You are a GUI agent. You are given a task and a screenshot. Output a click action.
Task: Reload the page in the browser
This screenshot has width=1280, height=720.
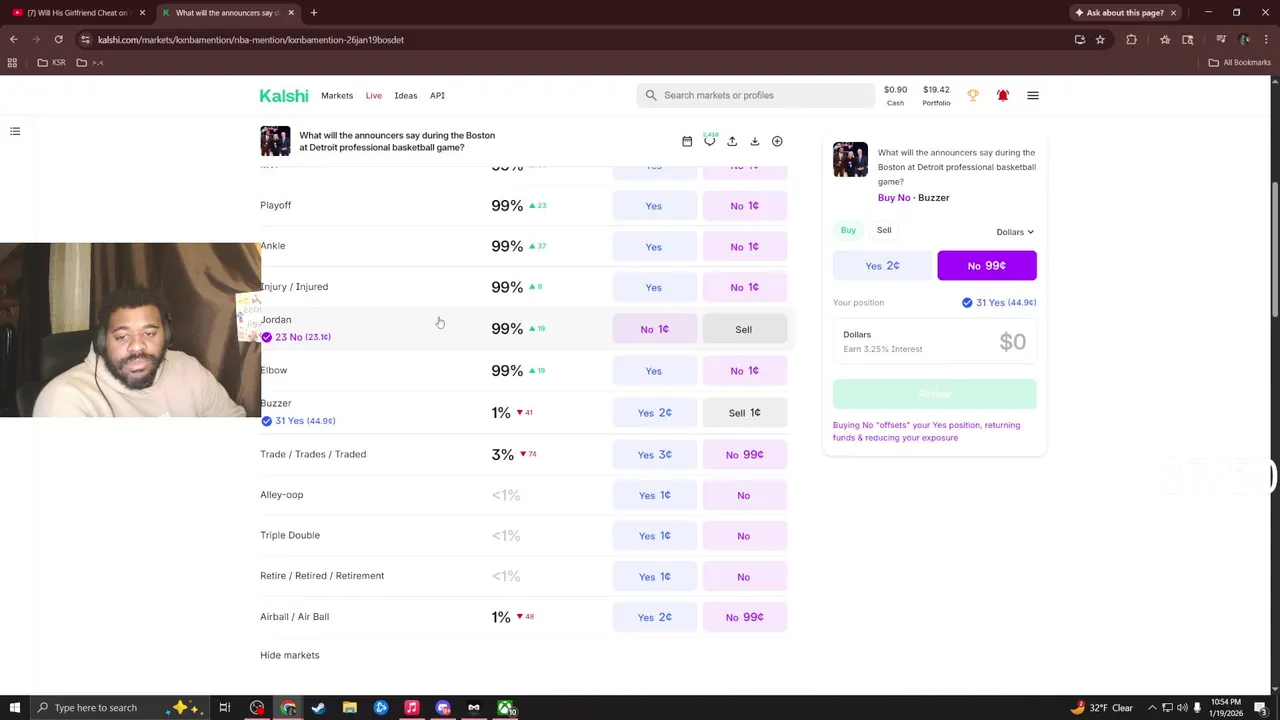[58, 40]
